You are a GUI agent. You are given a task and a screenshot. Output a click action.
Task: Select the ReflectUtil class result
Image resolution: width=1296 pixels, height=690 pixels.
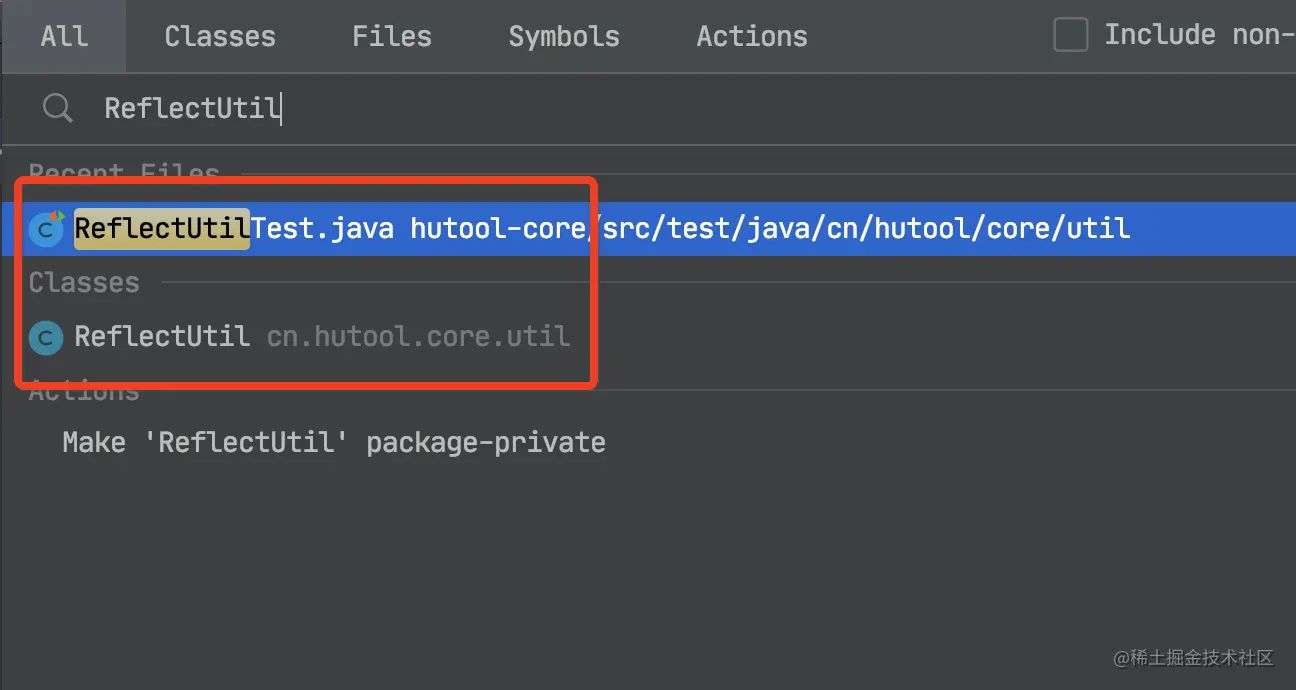click(x=162, y=336)
